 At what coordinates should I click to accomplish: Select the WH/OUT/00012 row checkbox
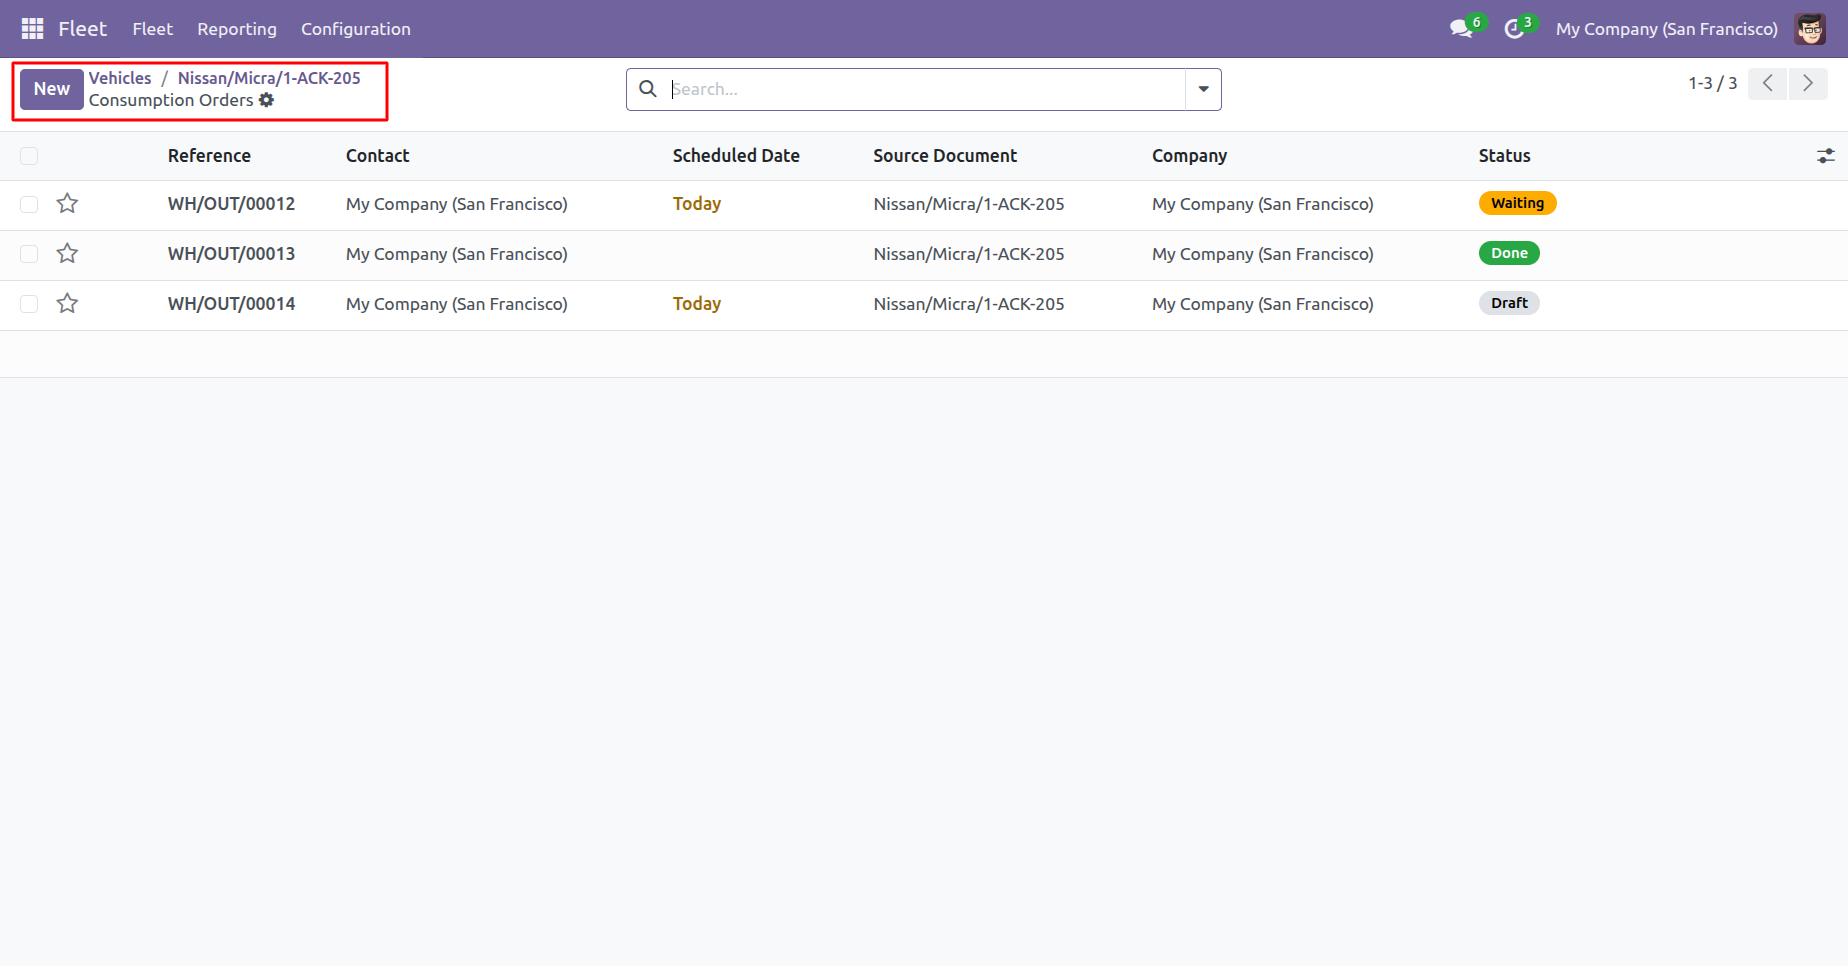29,204
